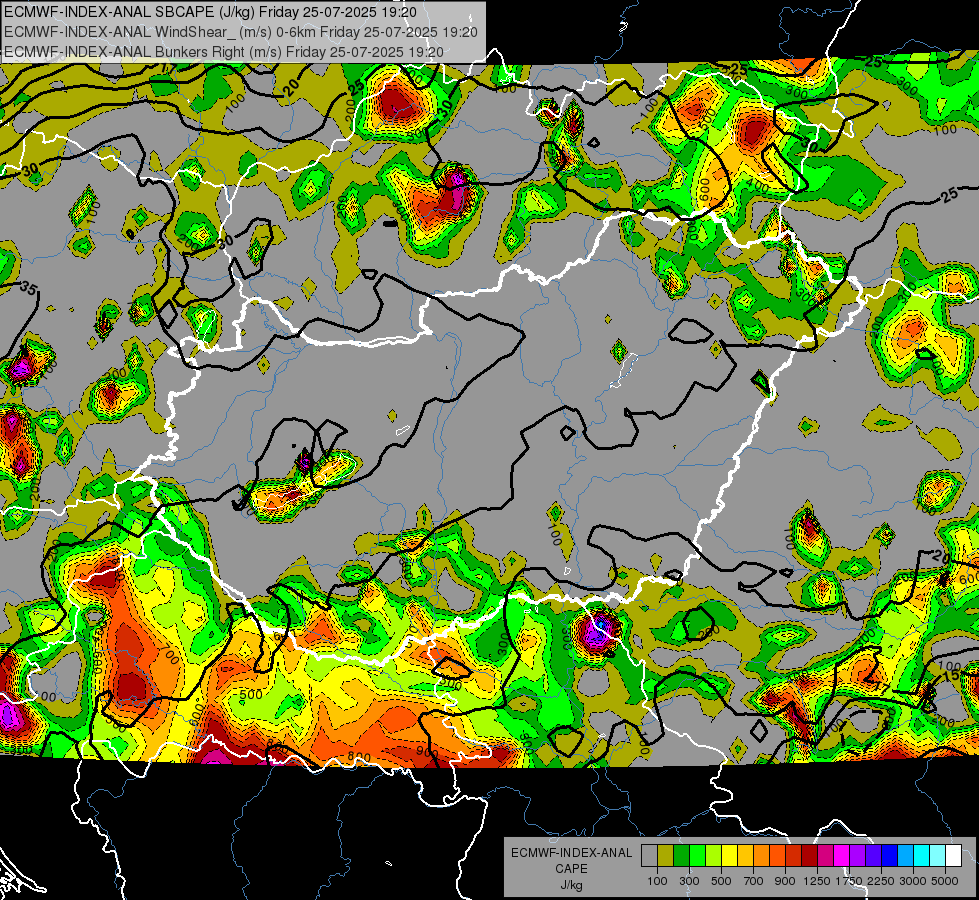Select the SBCAPE title line at top
The width and height of the screenshot is (979, 900).
point(210,12)
